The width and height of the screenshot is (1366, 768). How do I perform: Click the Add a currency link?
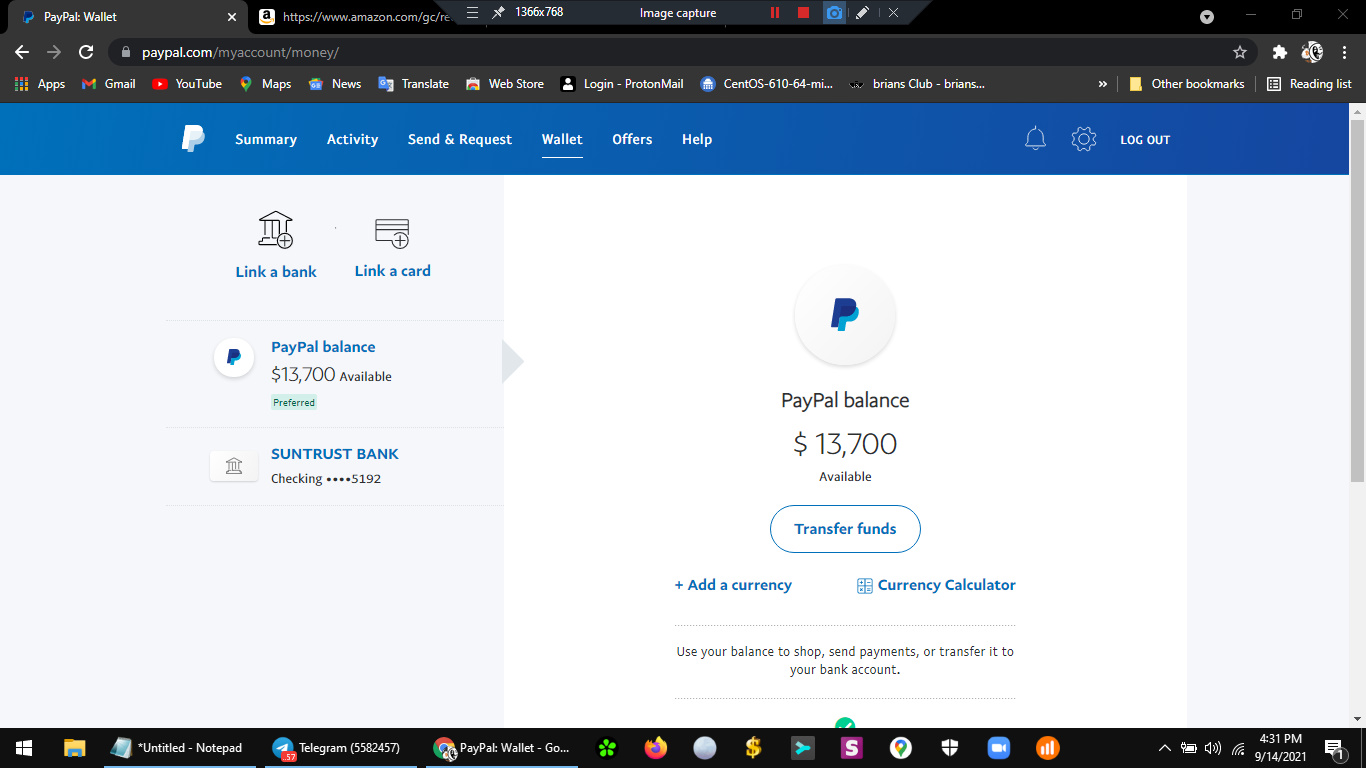(733, 585)
